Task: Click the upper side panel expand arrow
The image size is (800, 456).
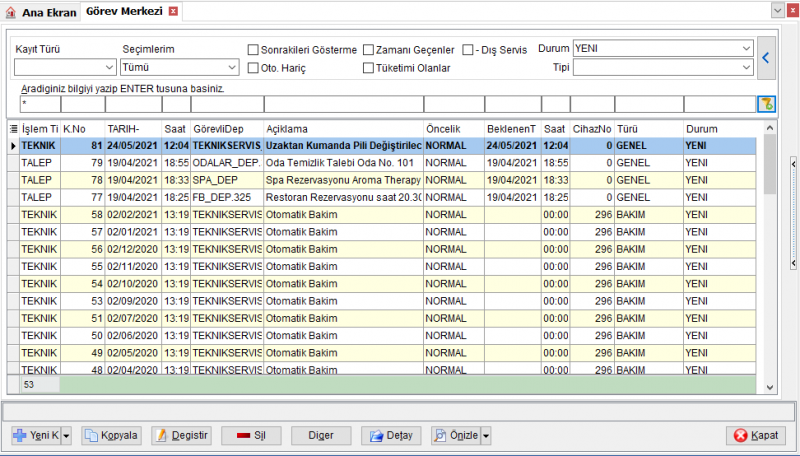Action: coord(793,164)
